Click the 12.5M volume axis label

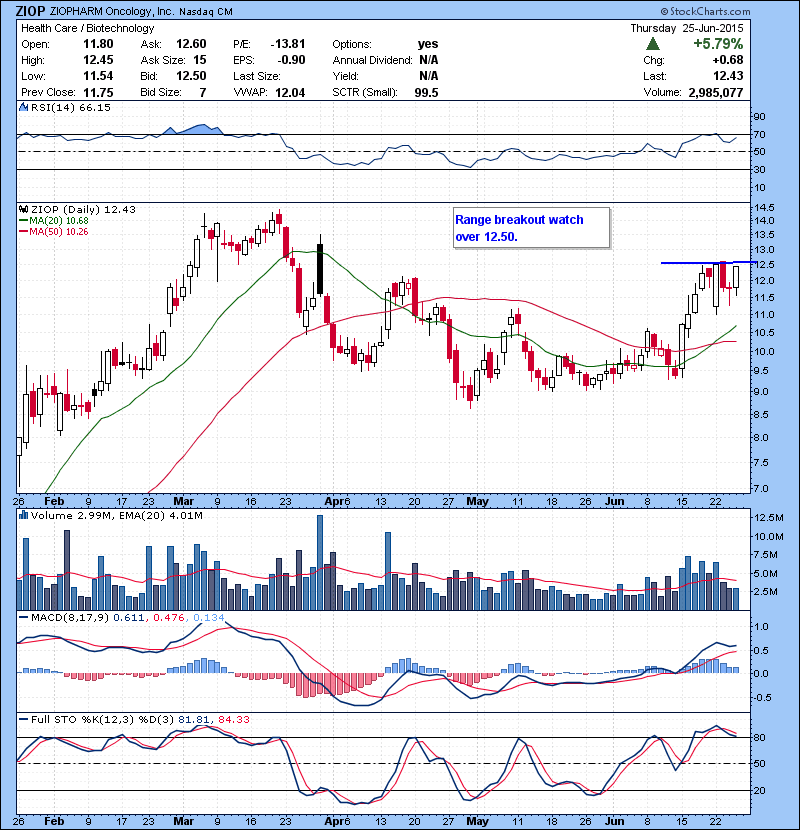pos(769,518)
